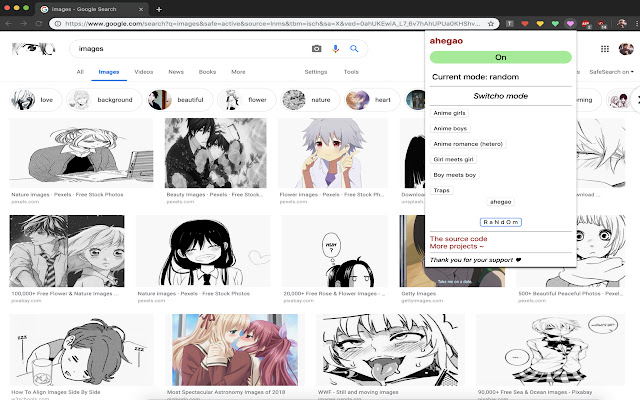640x400 pixels.
Task: Select Girl meets girl mode
Action: (453, 160)
